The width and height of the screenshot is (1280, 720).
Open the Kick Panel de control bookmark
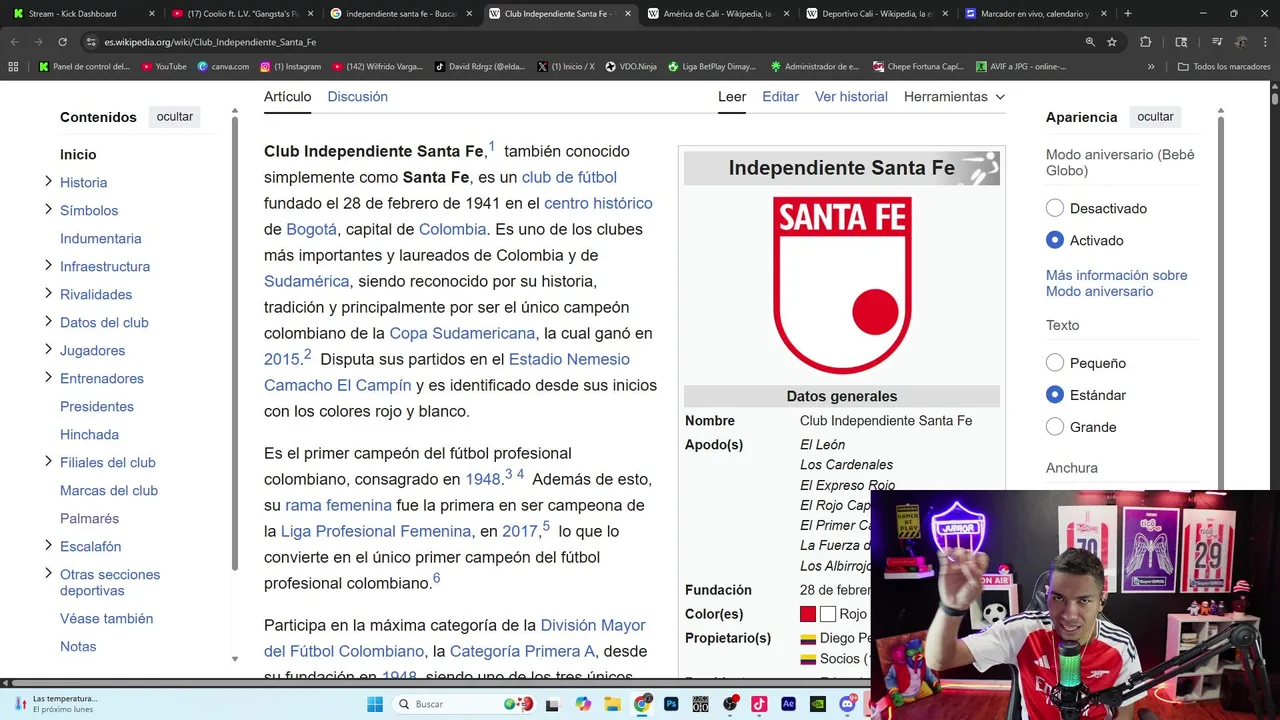[85, 67]
